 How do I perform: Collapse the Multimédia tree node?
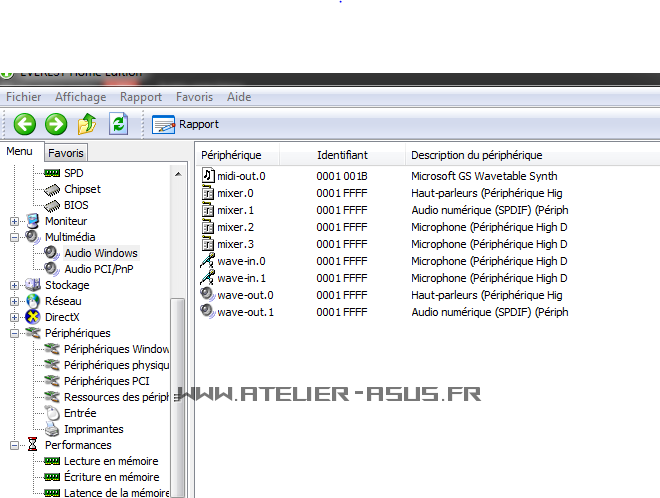[14, 238]
